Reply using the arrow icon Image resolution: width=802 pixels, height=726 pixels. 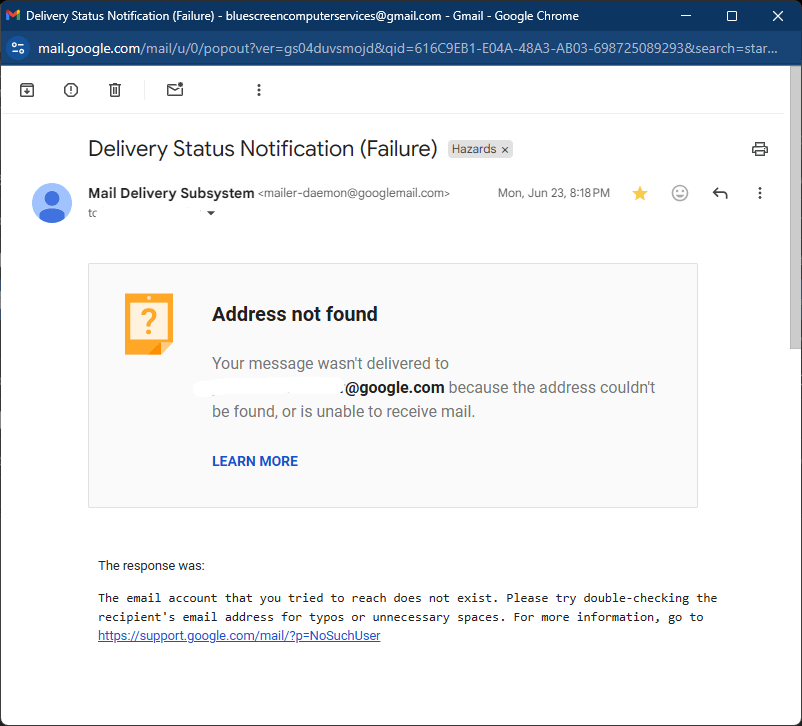pyautogui.click(x=720, y=193)
